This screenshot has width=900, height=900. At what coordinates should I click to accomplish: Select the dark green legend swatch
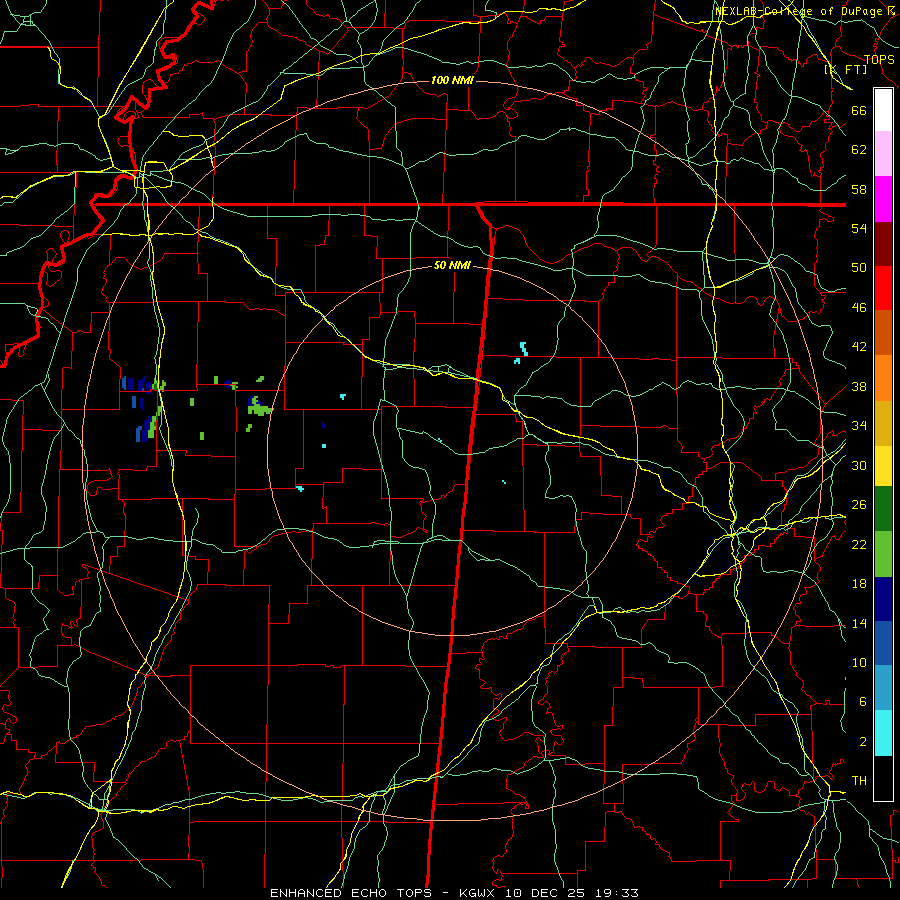click(883, 509)
